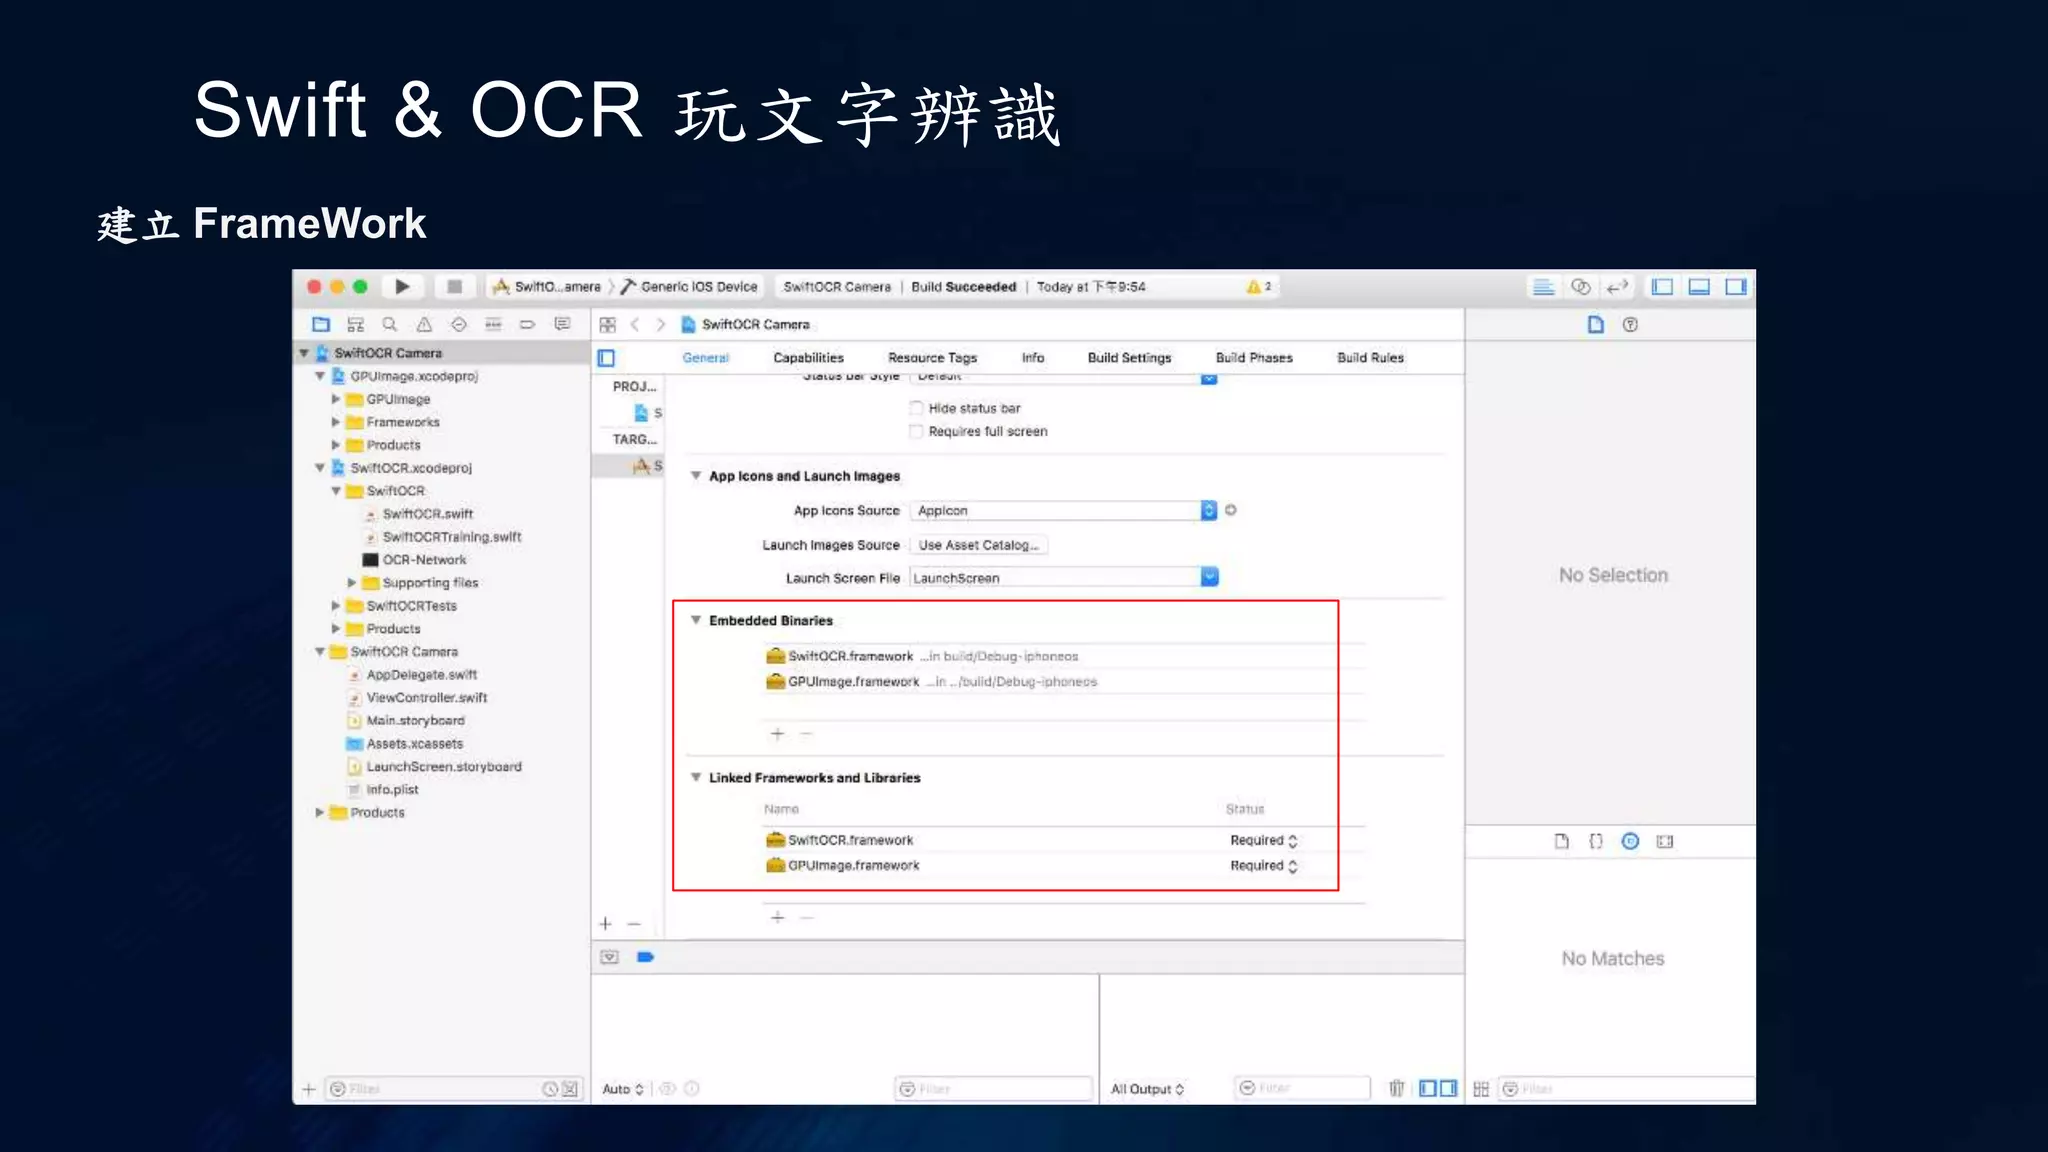Image resolution: width=2048 pixels, height=1152 pixels.
Task: Expand the SwiftOCRTests folder
Action: (336, 605)
